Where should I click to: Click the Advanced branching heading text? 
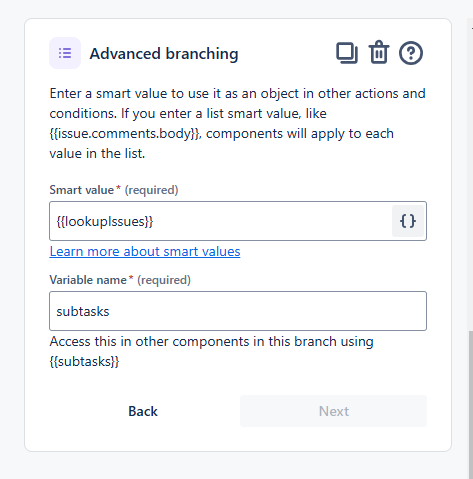click(x=164, y=54)
